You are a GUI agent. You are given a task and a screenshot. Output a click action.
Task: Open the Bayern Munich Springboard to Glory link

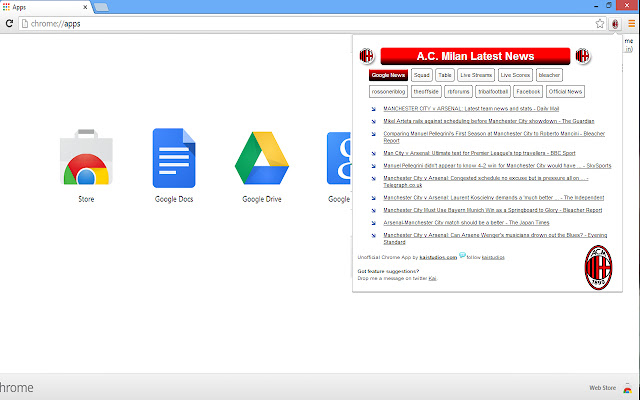493,210
